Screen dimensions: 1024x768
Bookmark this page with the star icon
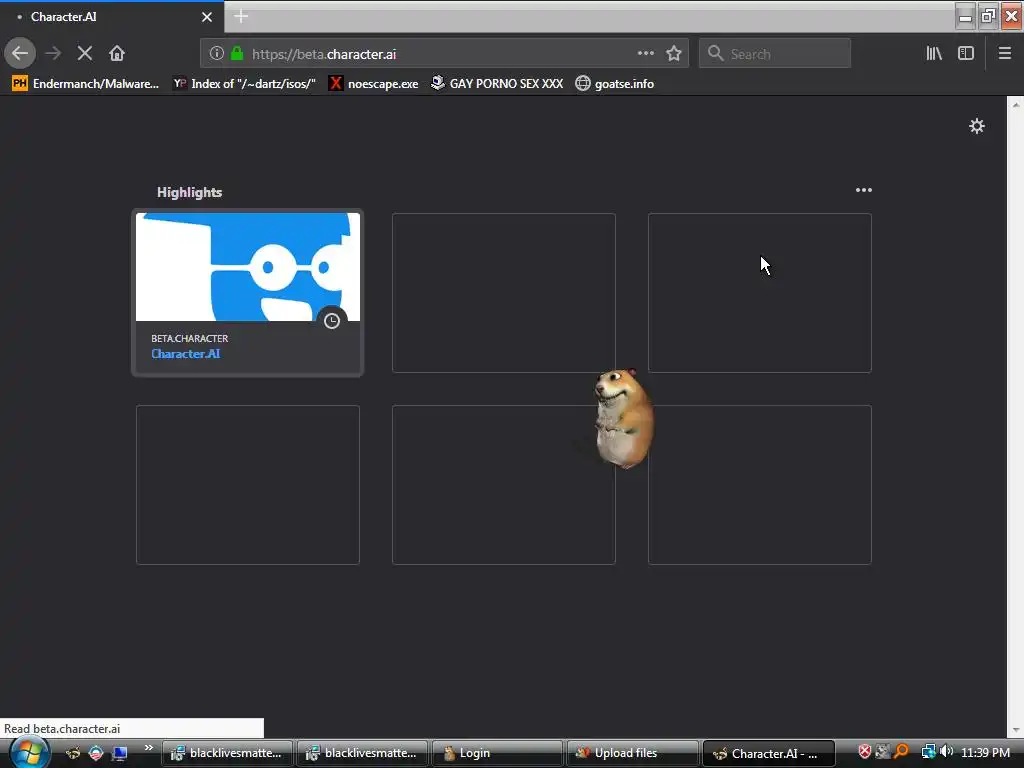click(674, 54)
